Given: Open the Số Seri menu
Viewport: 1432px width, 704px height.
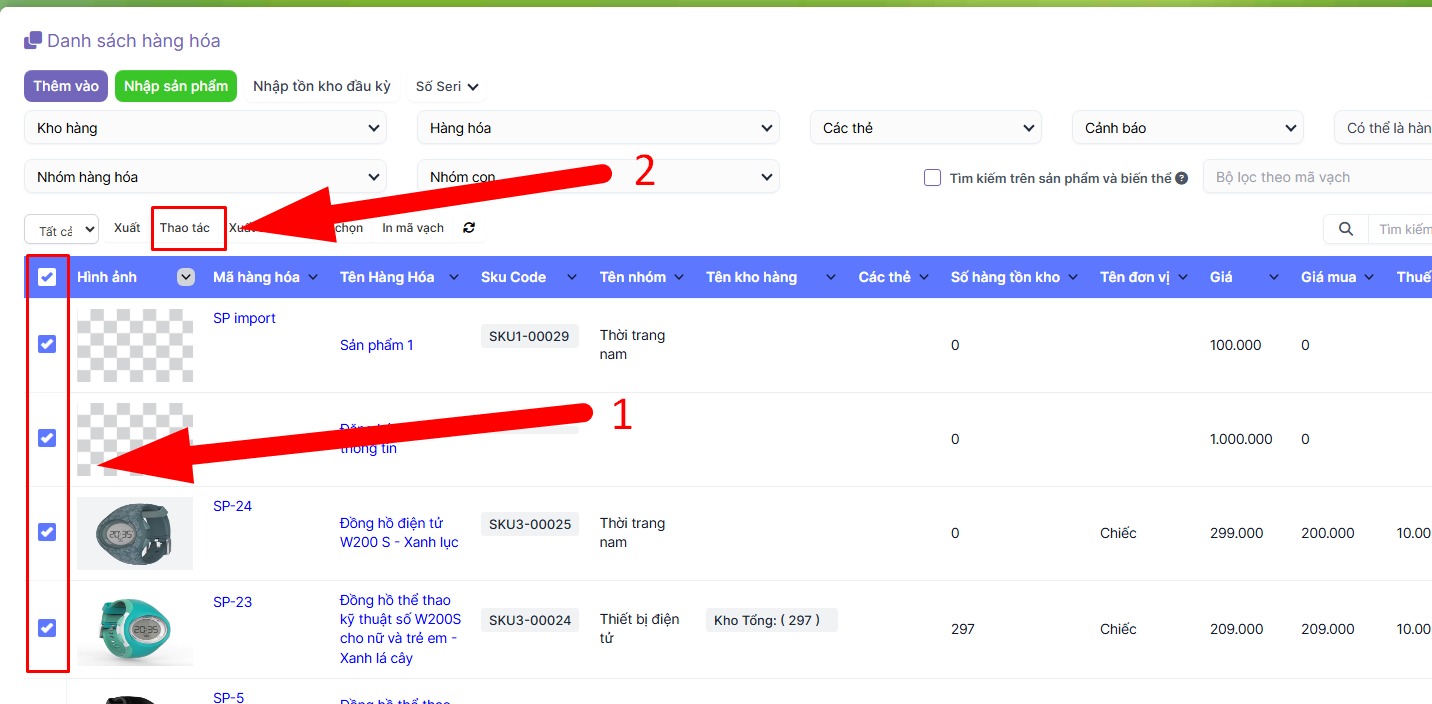Looking at the screenshot, I should point(447,86).
